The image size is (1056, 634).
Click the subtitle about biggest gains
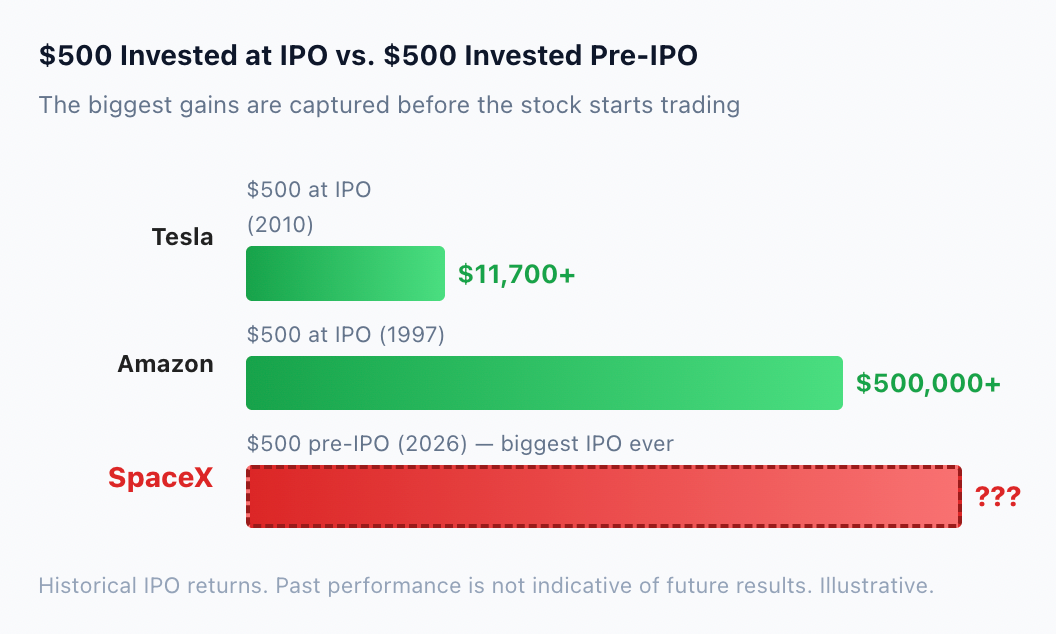[x=389, y=105]
